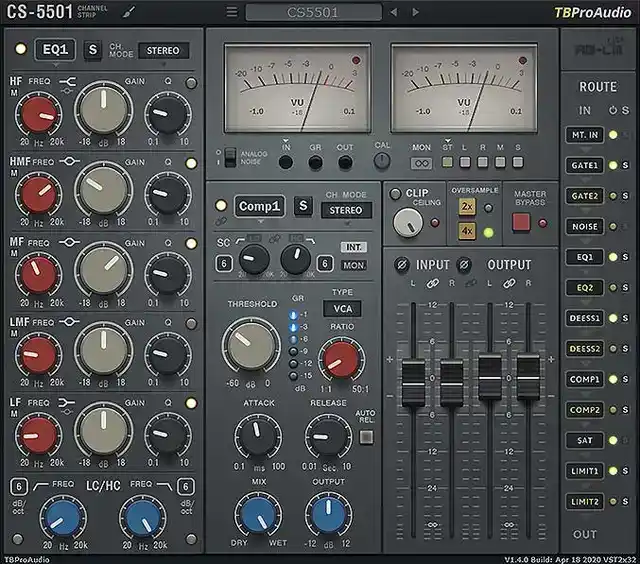Click the sidechain MON button
This screenshot has height=564, width=640.
click(353, 266)
